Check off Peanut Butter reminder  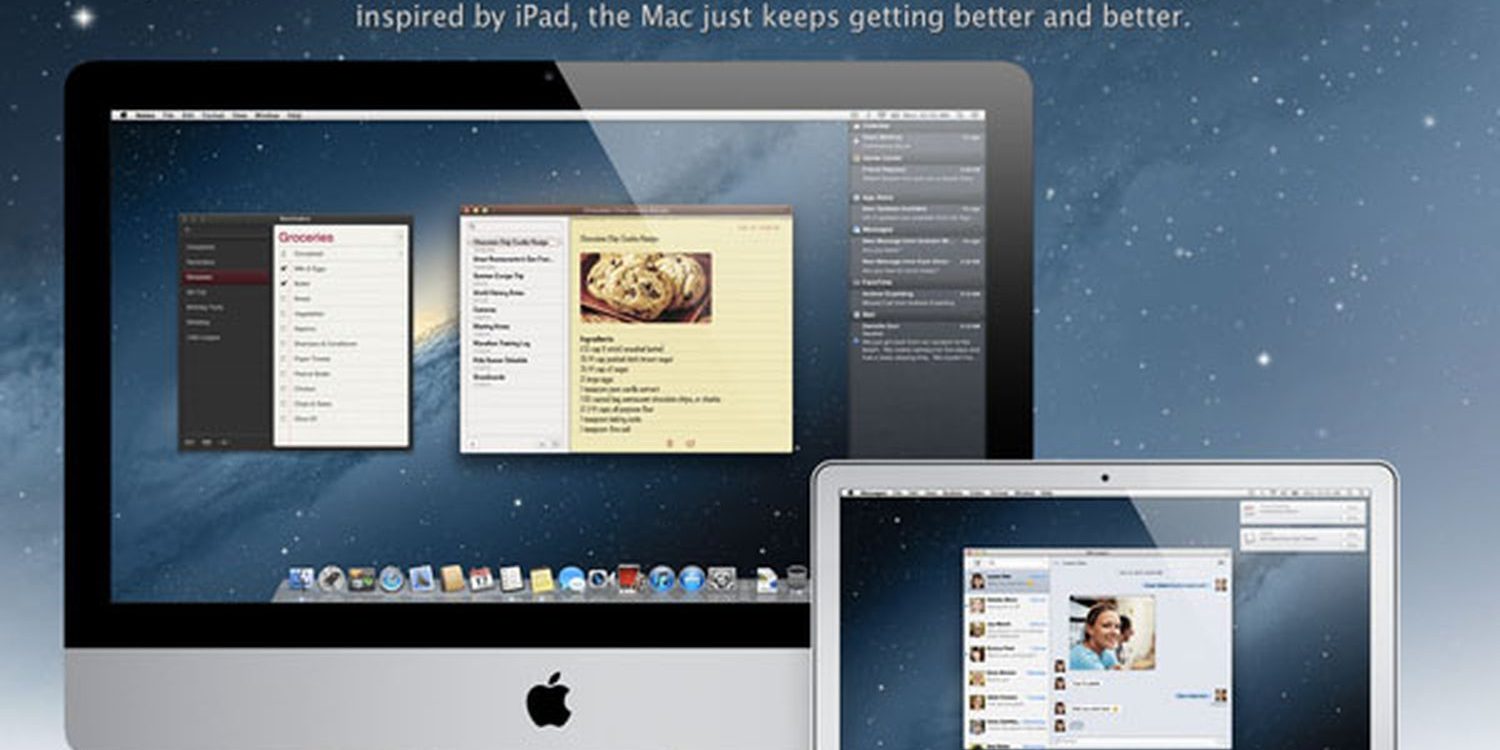coord(283,374)
